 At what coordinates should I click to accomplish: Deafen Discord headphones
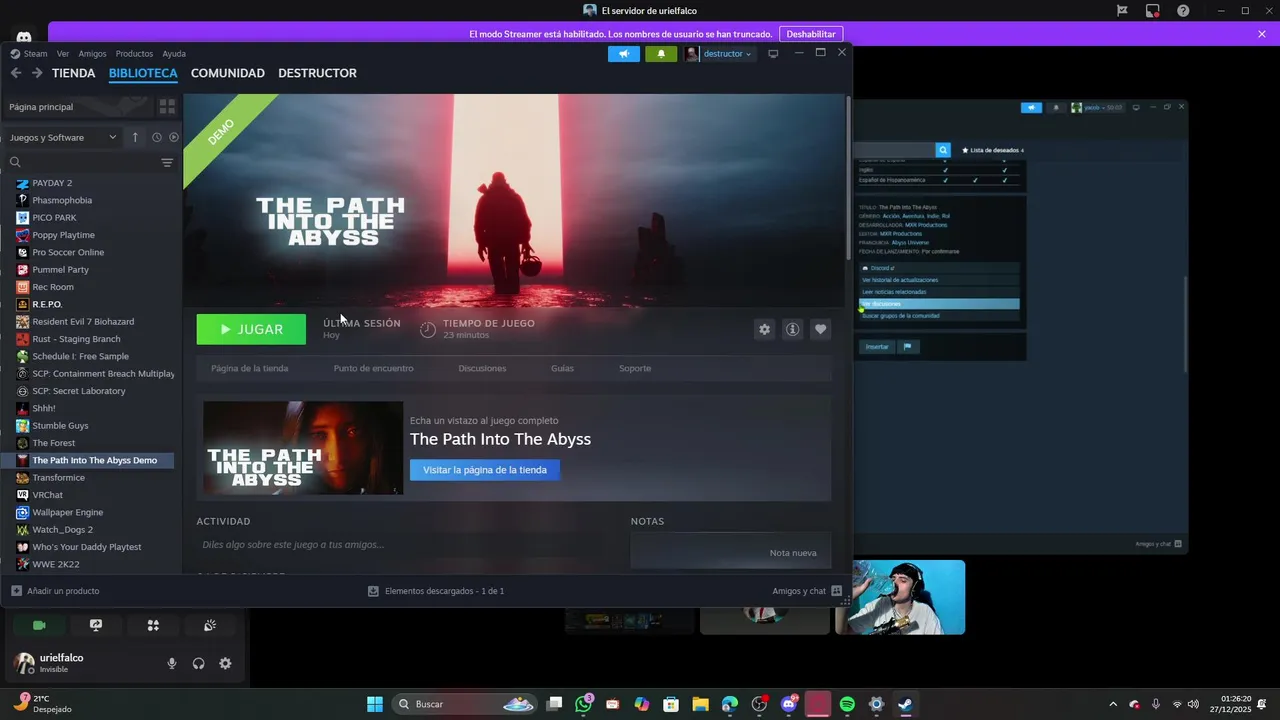pos(199,663)
